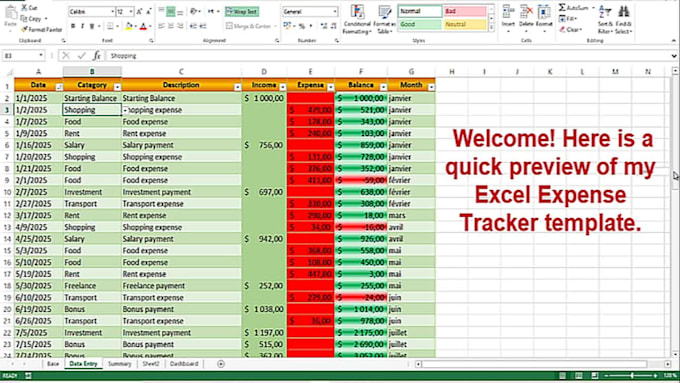Toggle Bottom Align for cell content
Viewport: 680px width, 383px height.
(180, 12)
